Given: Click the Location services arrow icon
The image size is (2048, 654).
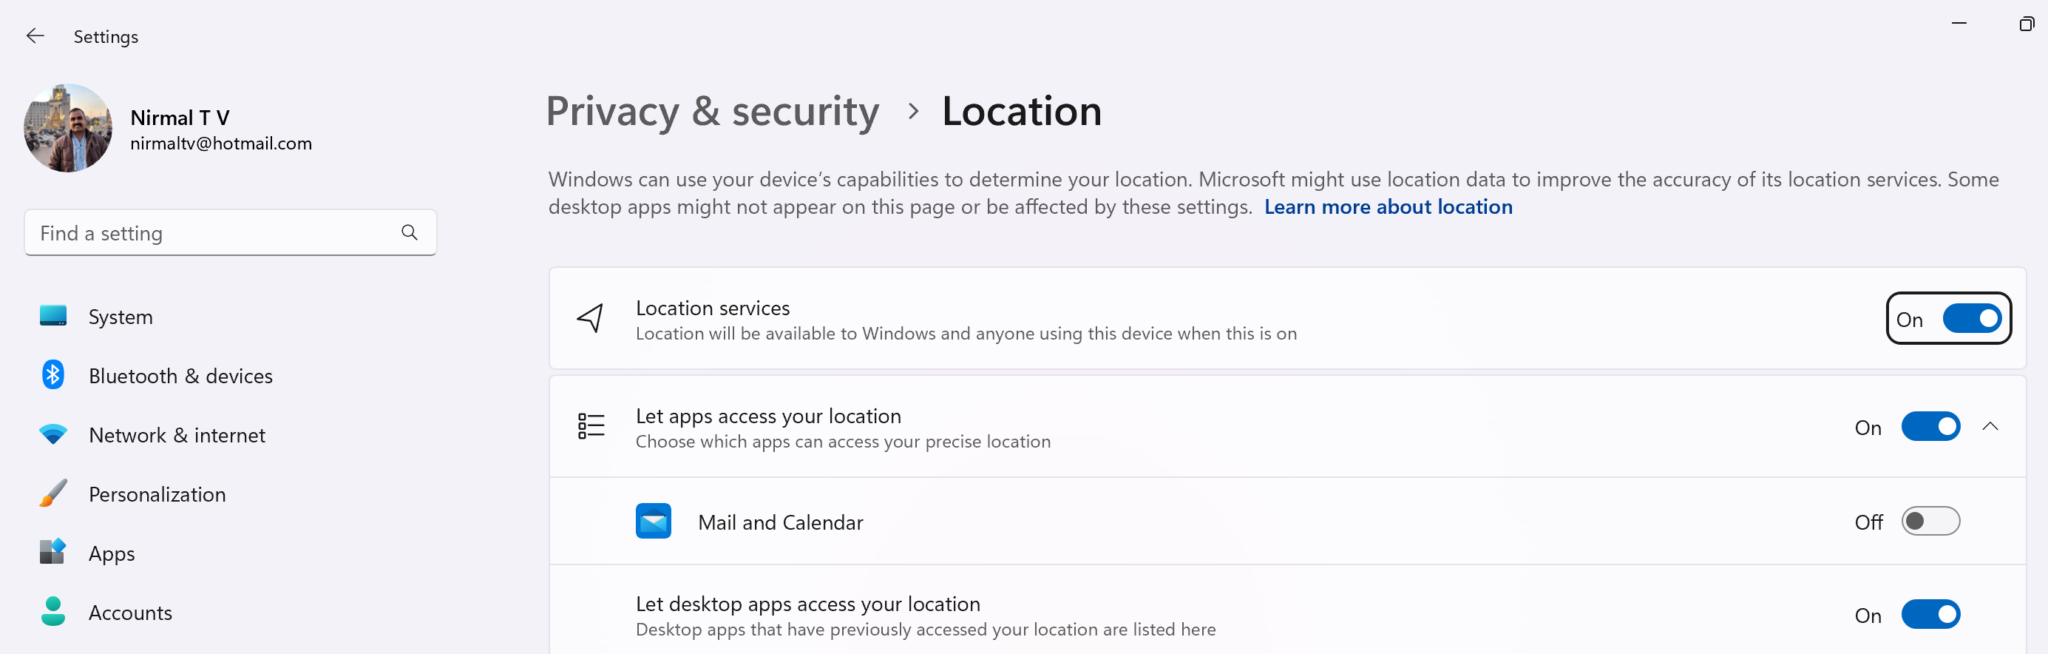Looking at the screenshot, I should 591,318.
